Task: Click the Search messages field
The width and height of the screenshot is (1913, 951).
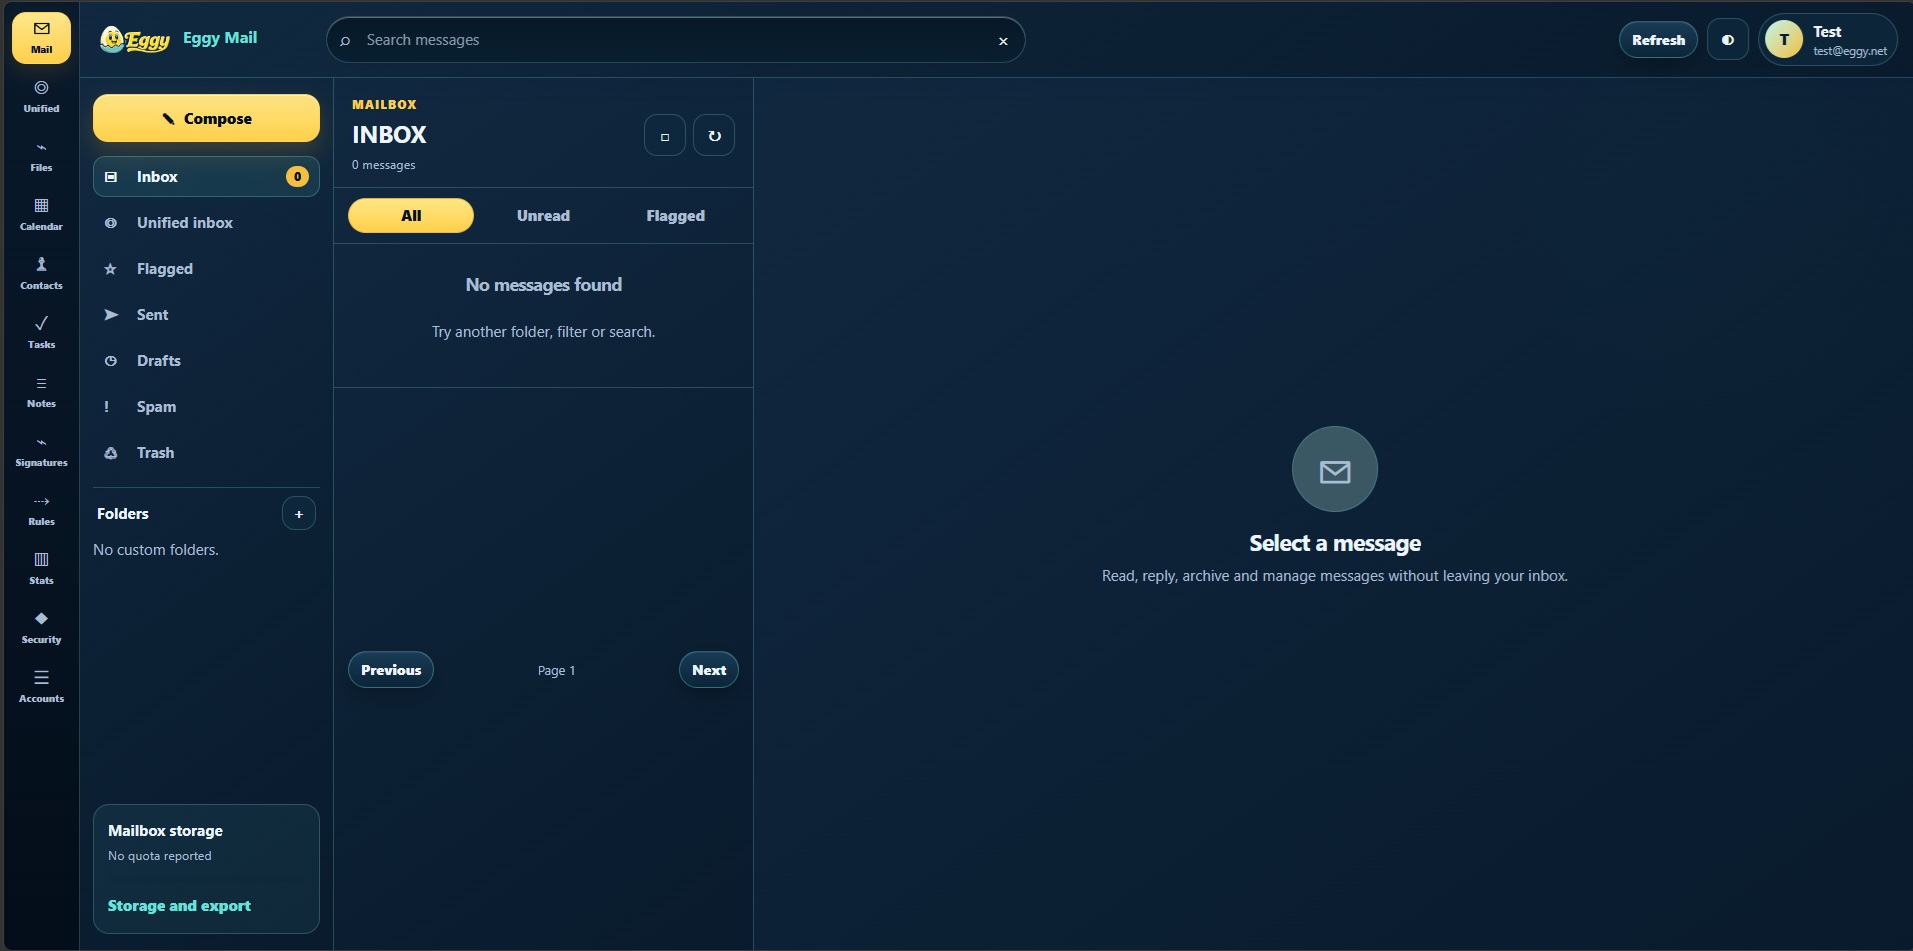Action: (675, 40)
